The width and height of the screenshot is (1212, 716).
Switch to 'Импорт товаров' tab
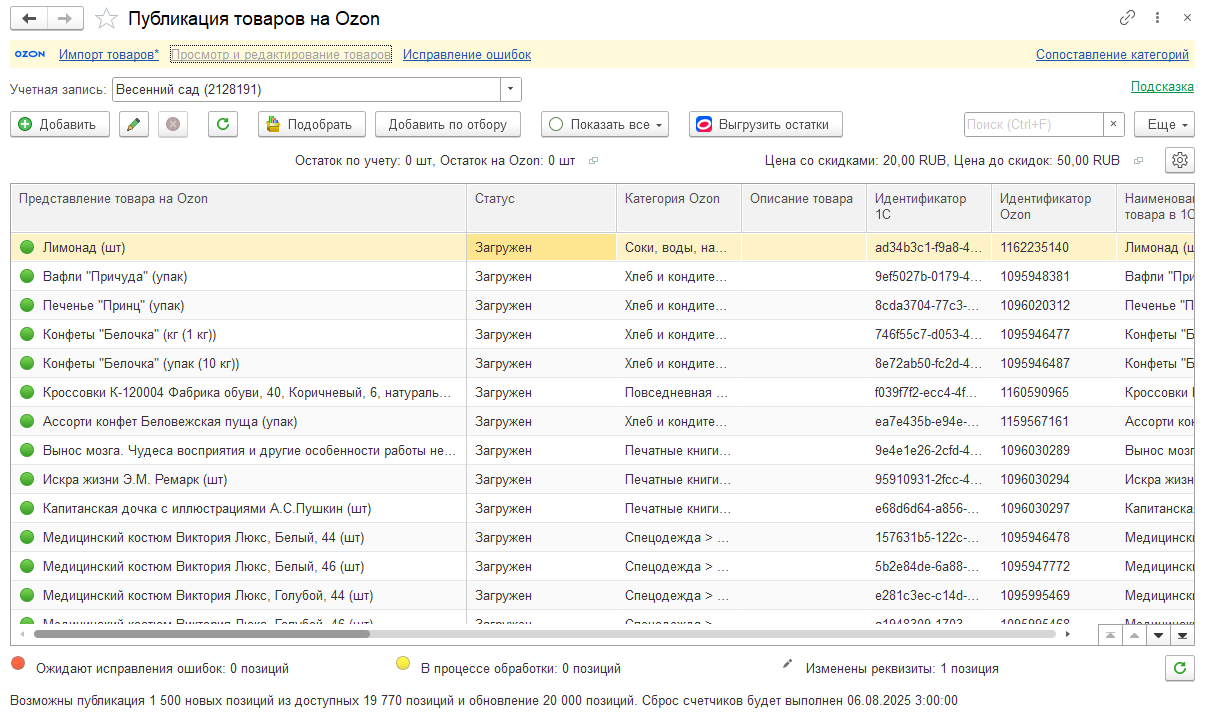pyautogui.click(x=109, y=55)
